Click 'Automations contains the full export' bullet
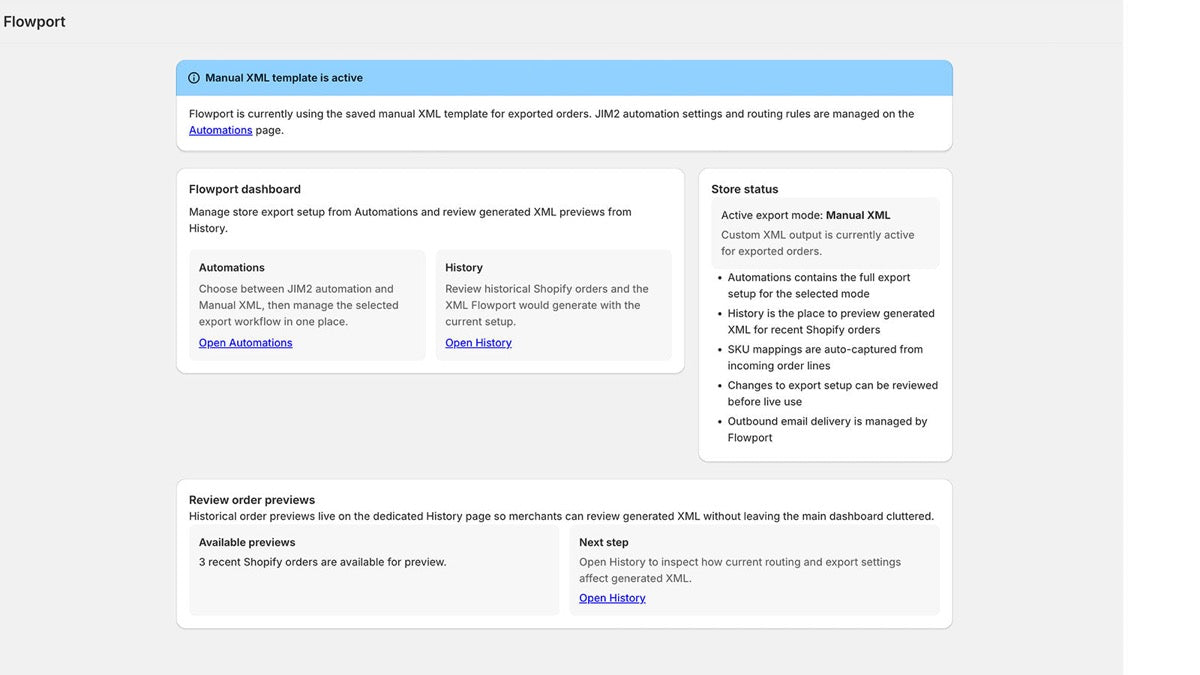Image resolution: width=1200 pixels, height=675 pixels. click(819, 286)
